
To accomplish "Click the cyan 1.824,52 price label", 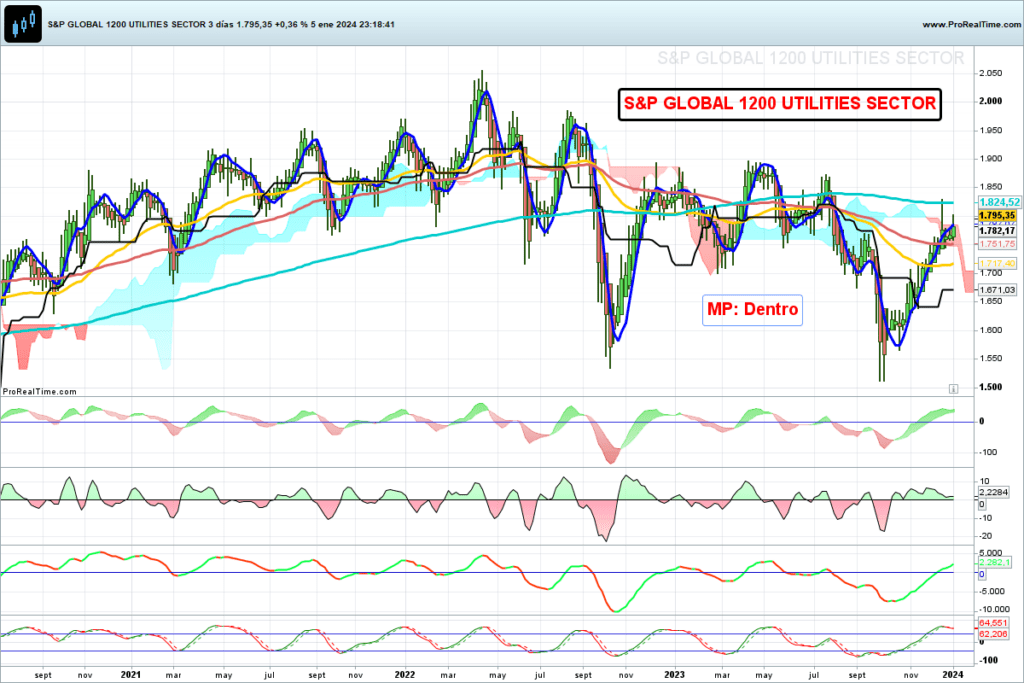I will 999,202.
